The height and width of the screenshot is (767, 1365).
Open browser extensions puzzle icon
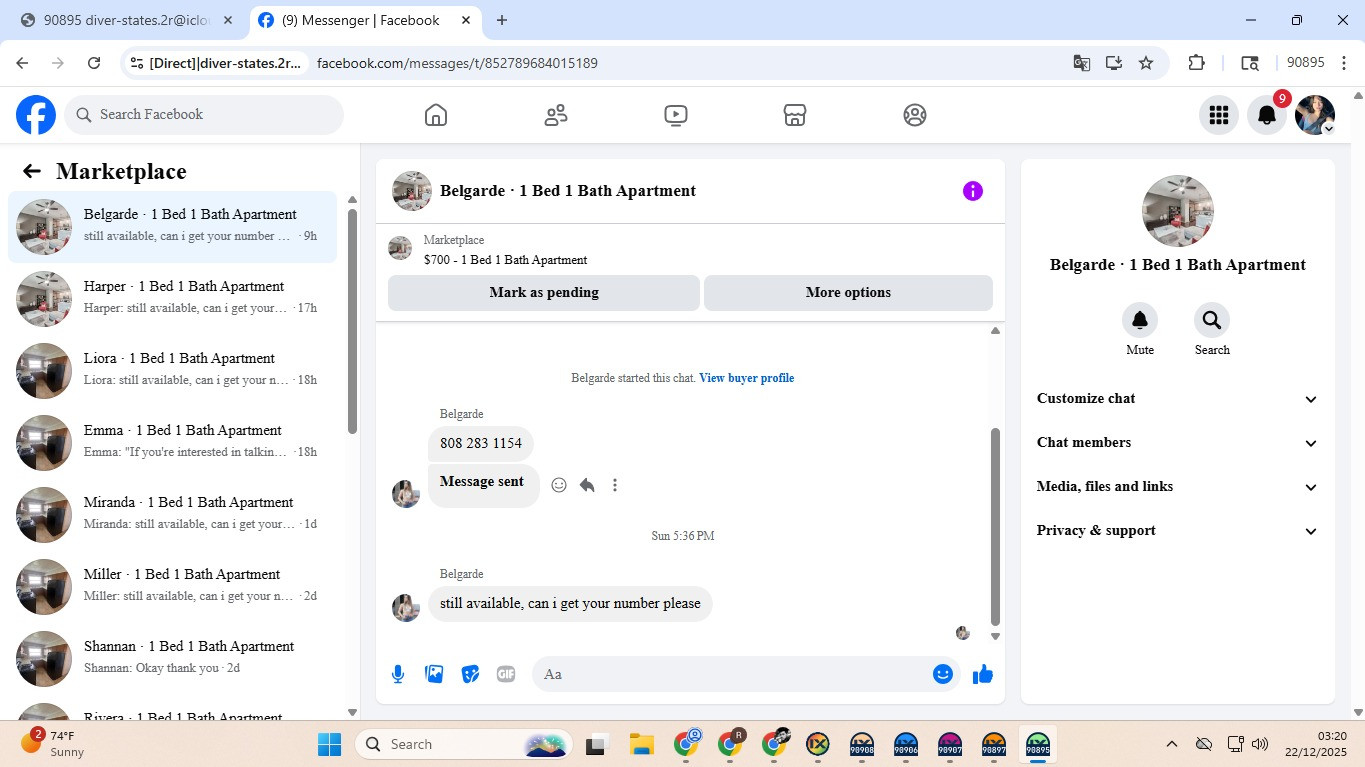1196,63
